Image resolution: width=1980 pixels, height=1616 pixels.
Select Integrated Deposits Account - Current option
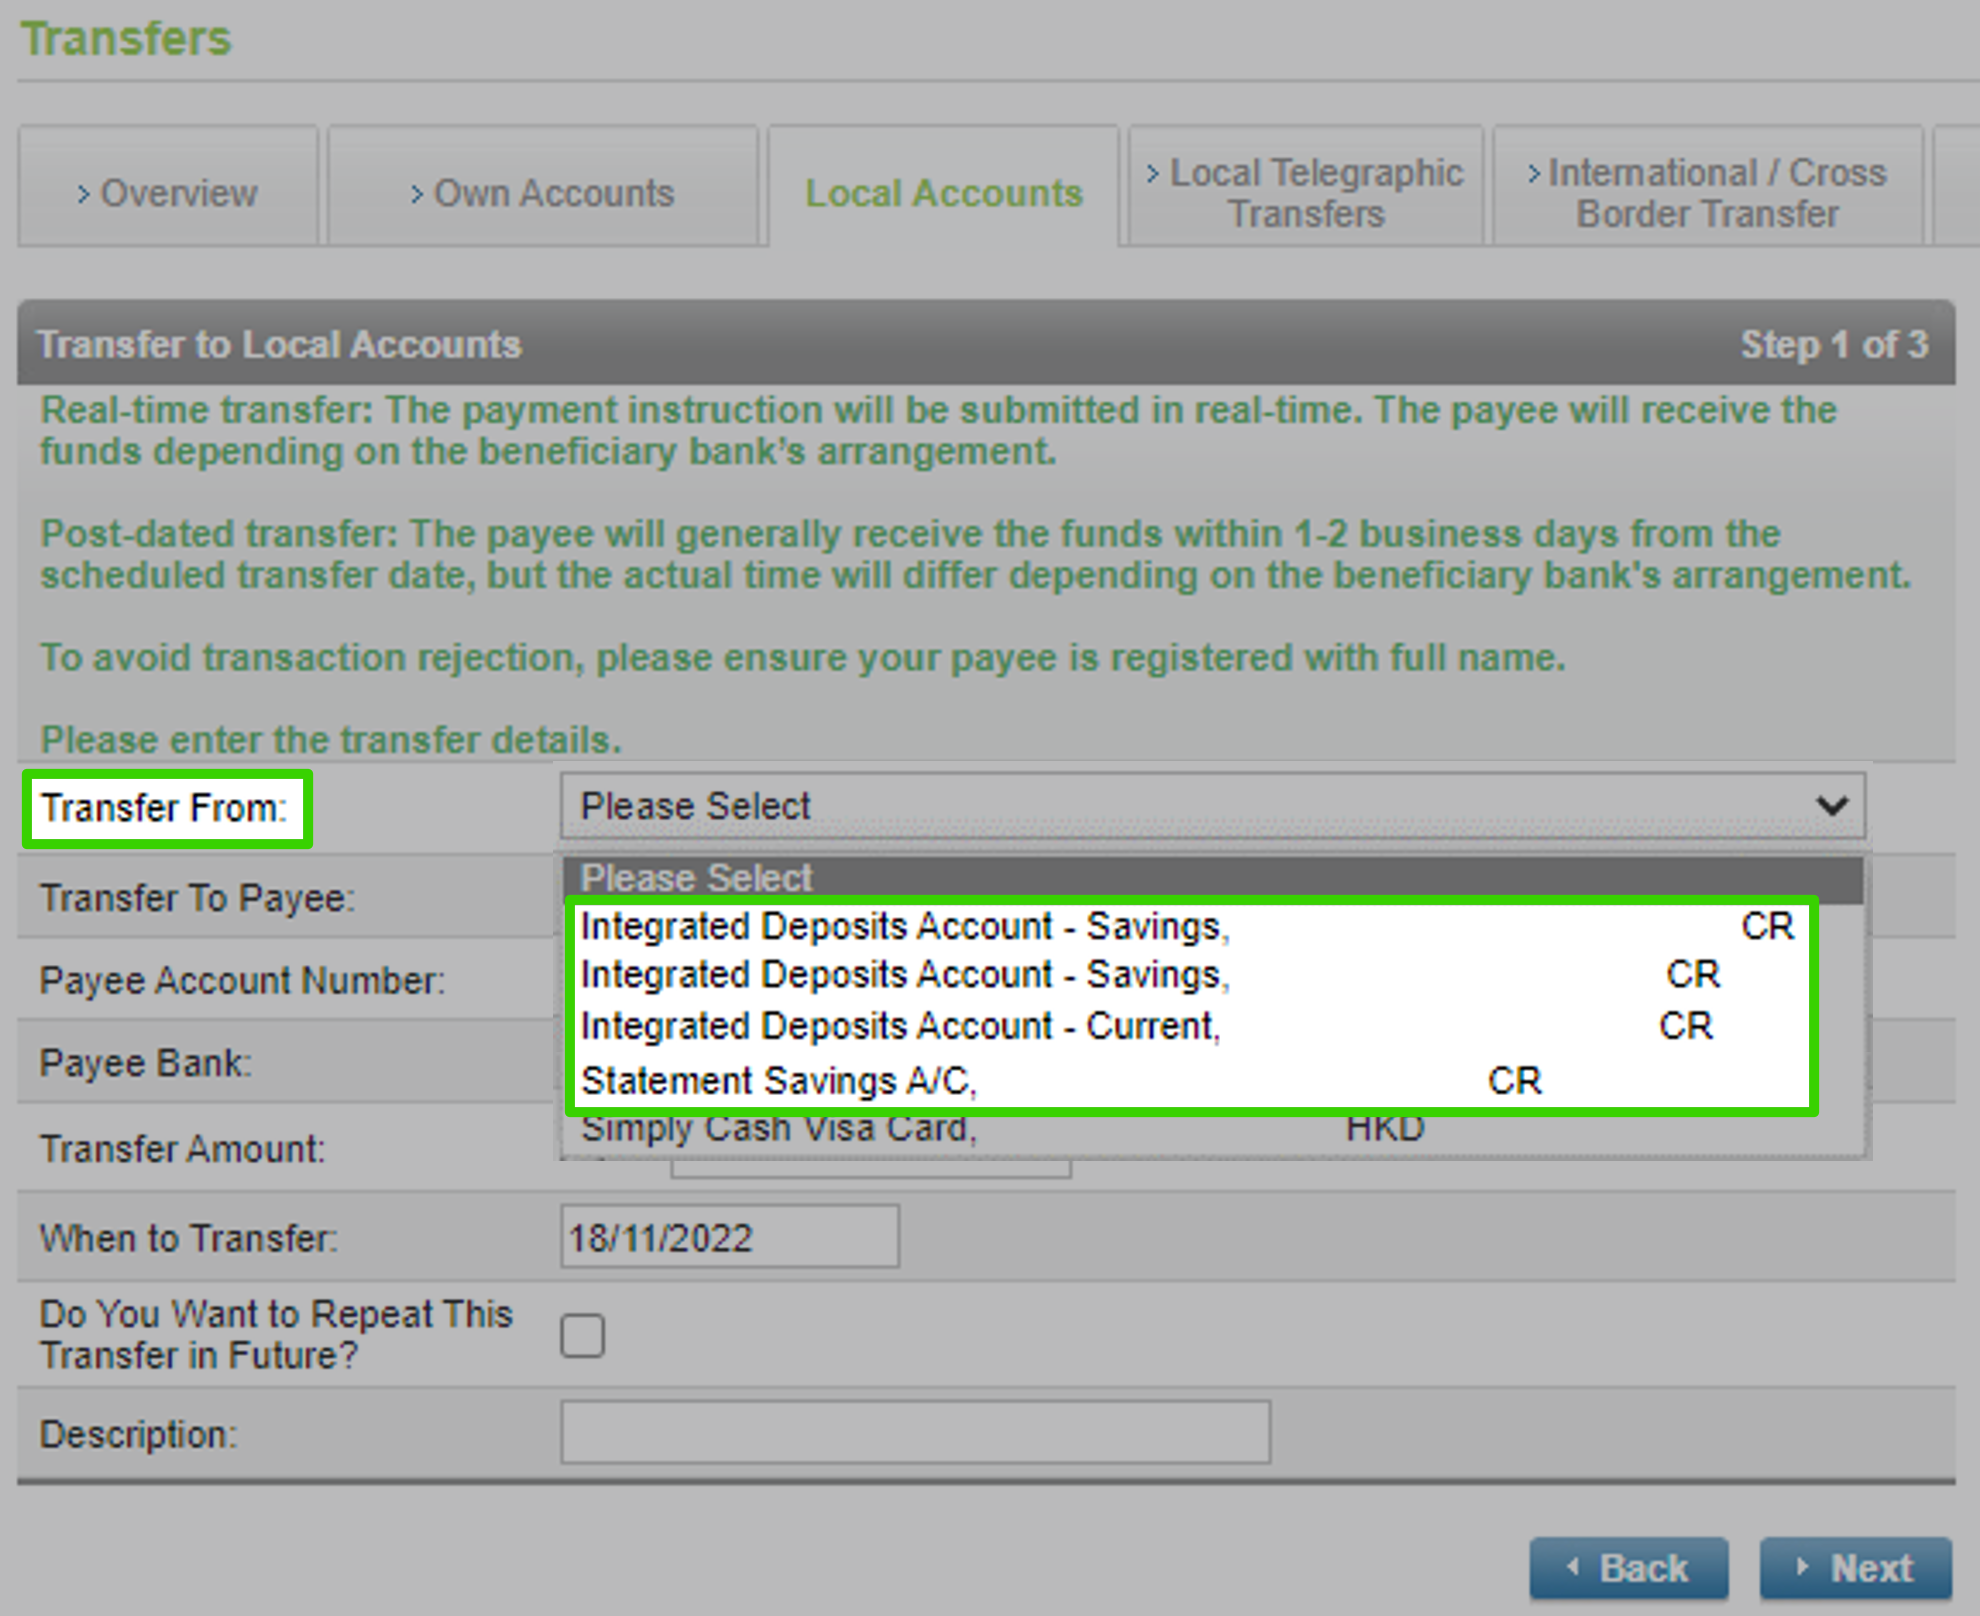click(x=900, y=1025)
